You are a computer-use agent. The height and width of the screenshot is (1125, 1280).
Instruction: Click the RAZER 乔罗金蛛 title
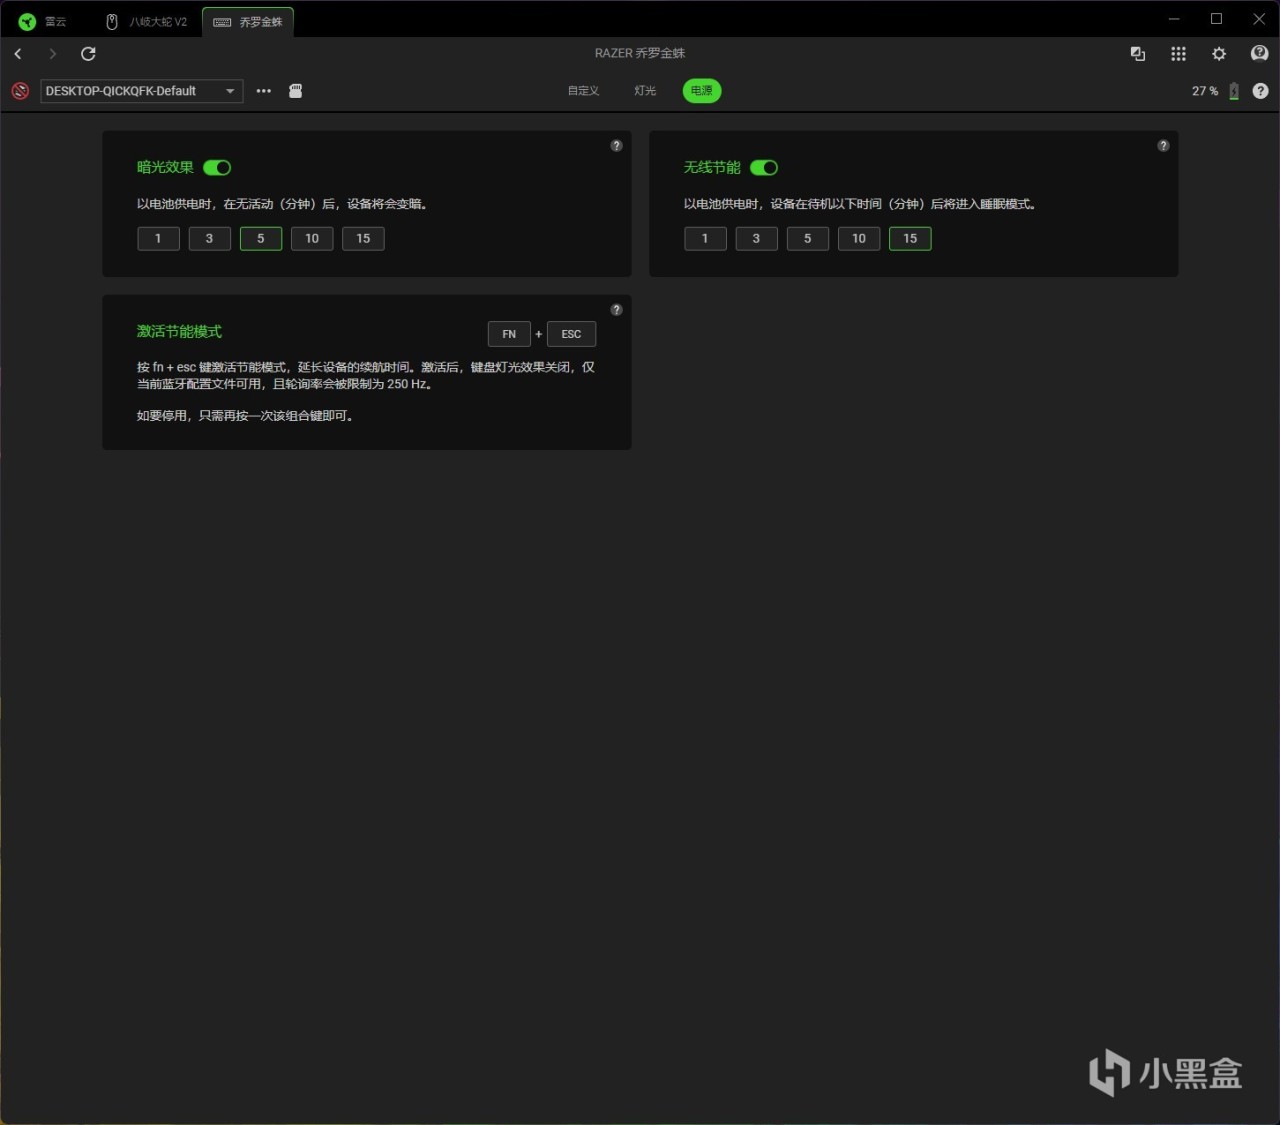click(640, 53)
